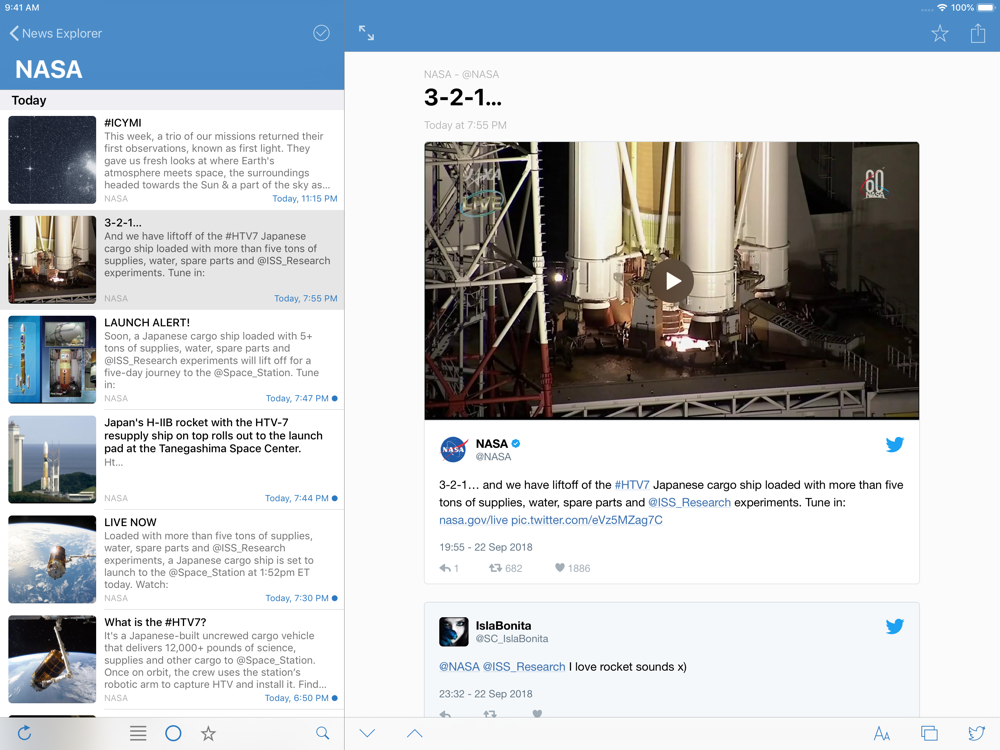Image resolution: width=1000 pixels, height=750 pixels.
Task: Show starred articles filter
Action: coord(208,733)
